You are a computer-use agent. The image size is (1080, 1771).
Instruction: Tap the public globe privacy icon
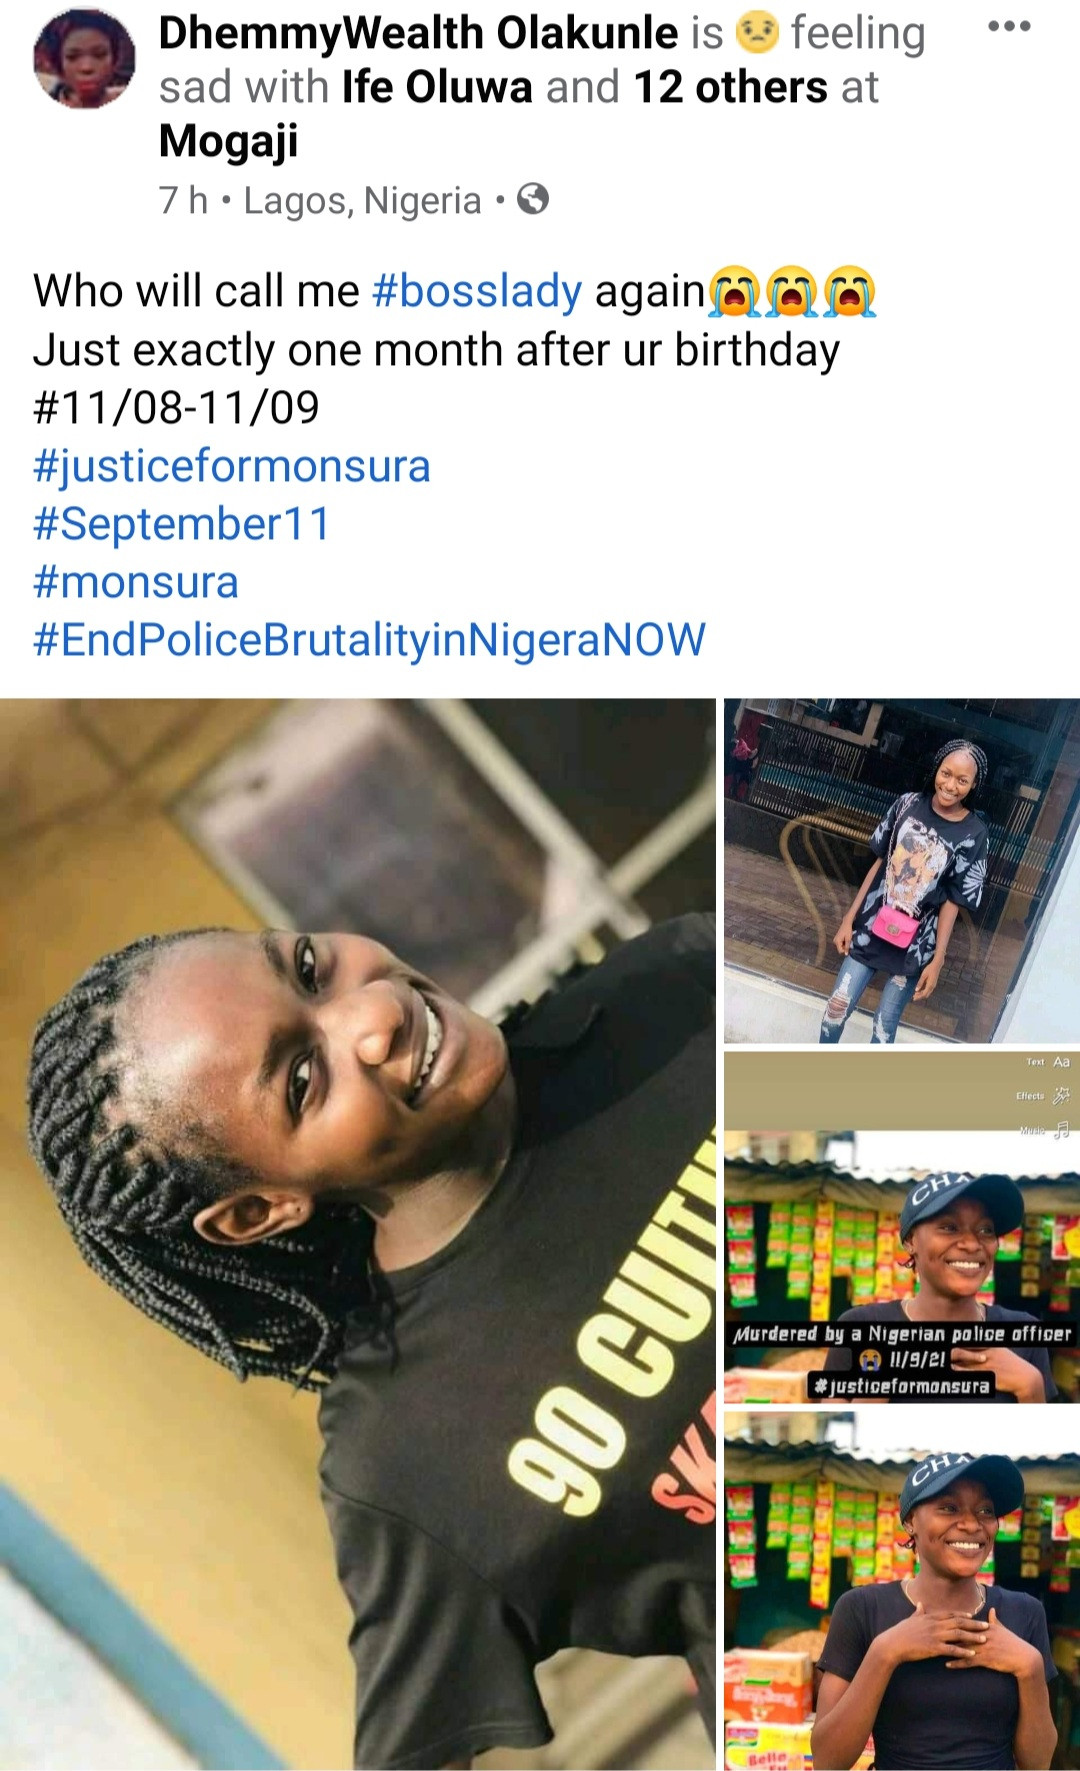[532, 200]
